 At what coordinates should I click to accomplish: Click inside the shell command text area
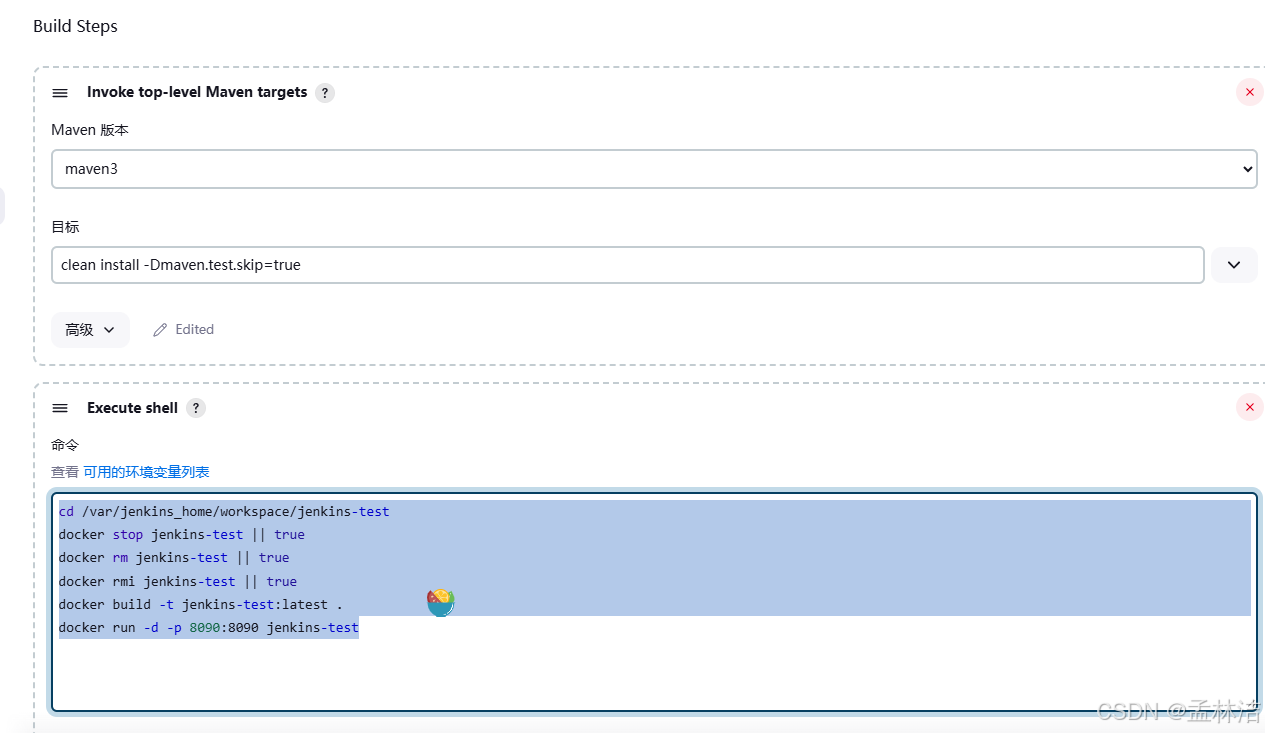(654, 601)
